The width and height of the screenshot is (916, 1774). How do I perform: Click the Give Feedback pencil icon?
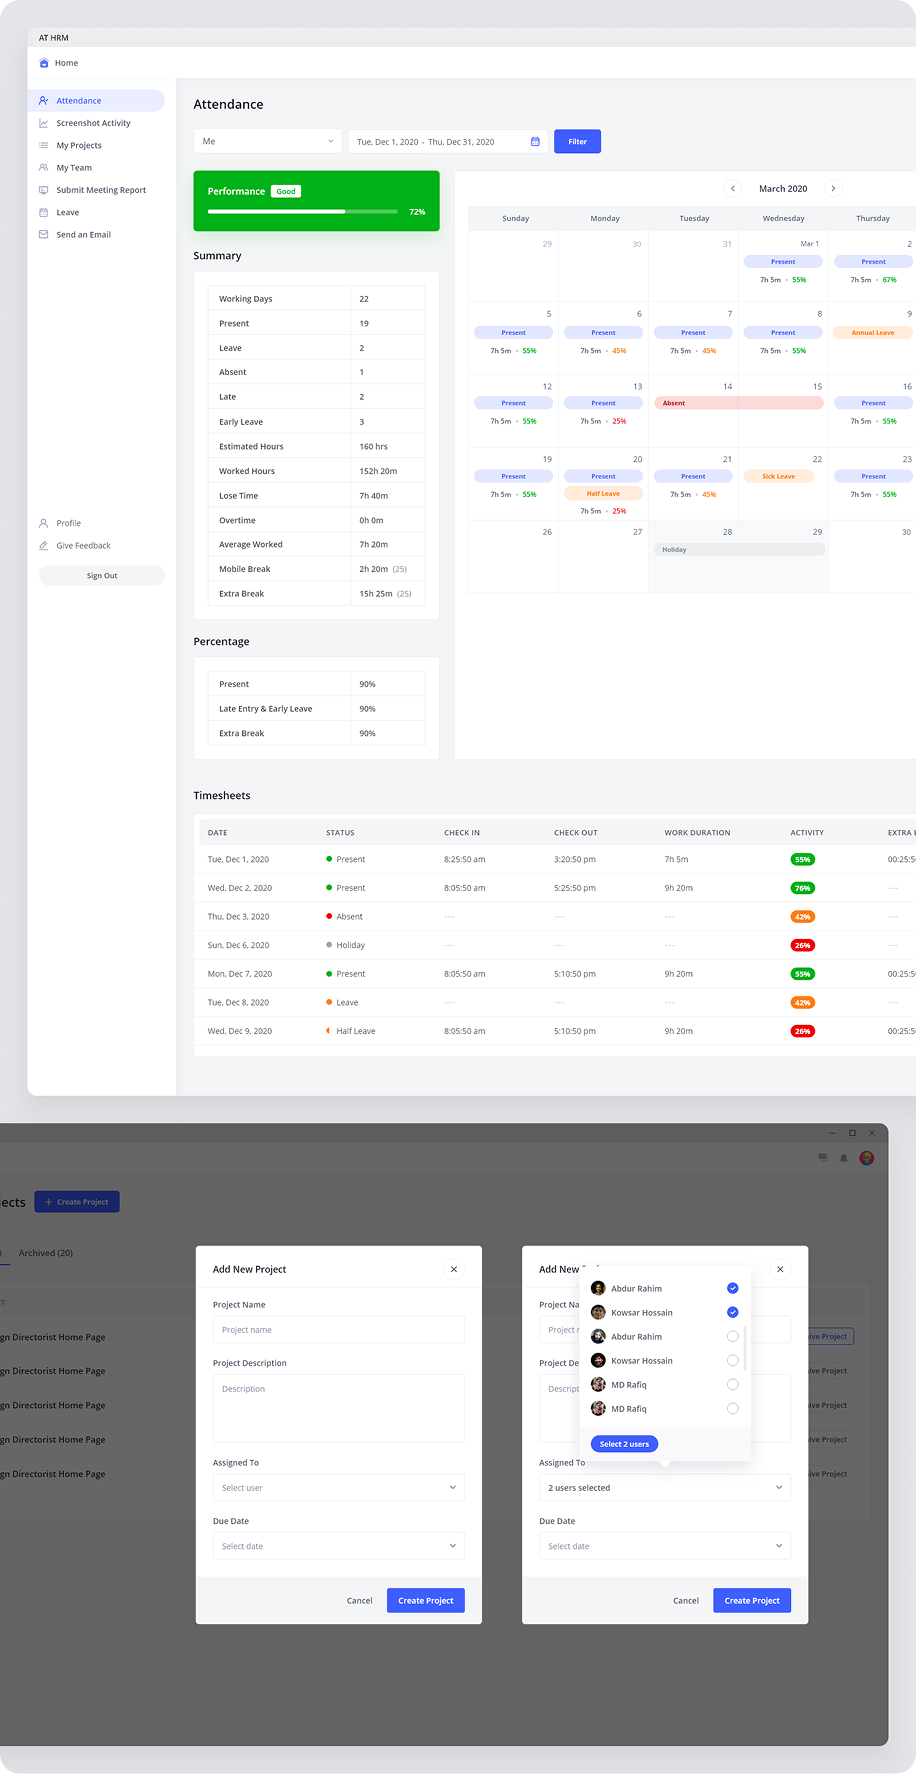point(44,546)
